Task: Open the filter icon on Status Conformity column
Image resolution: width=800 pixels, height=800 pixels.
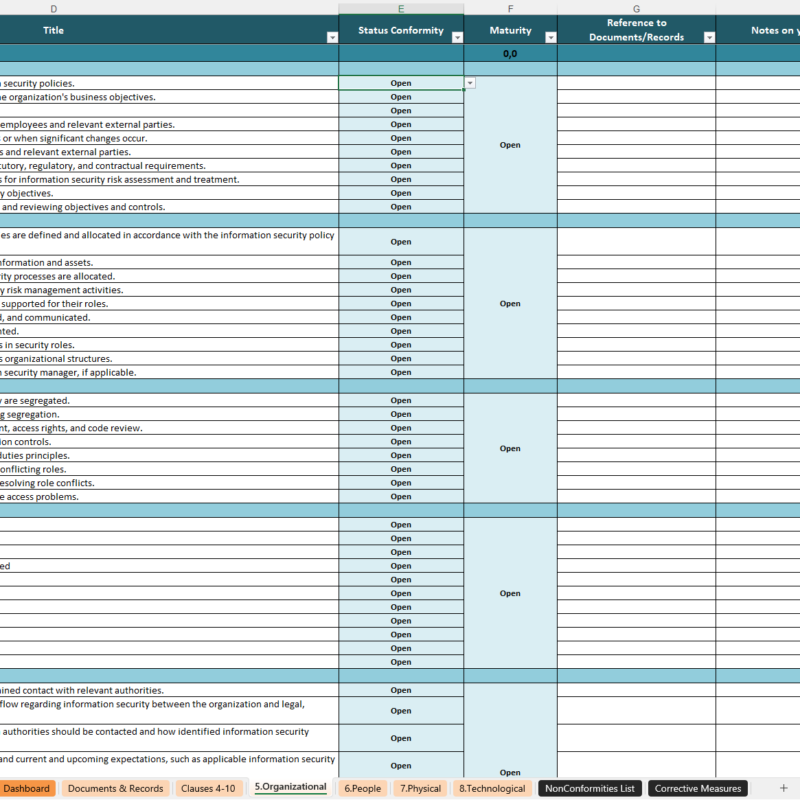Action: pyautogui.click(x=457, y=37)
